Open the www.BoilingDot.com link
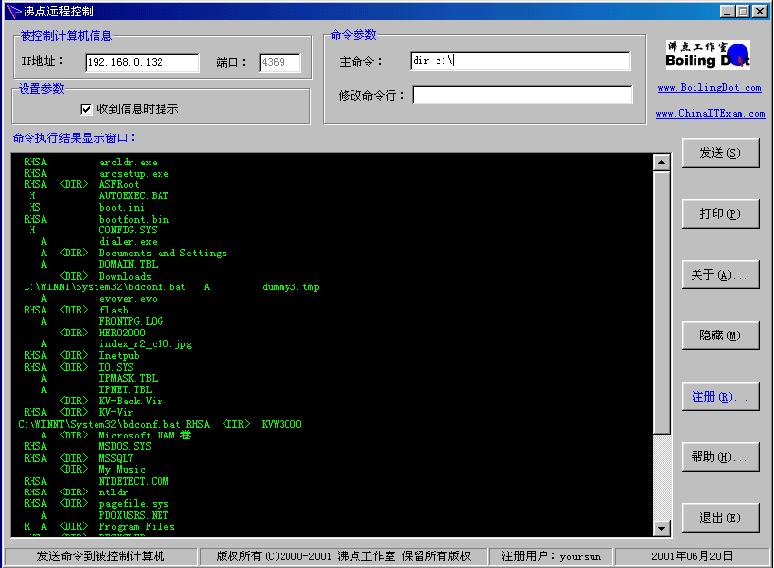 tap(709, 88)
